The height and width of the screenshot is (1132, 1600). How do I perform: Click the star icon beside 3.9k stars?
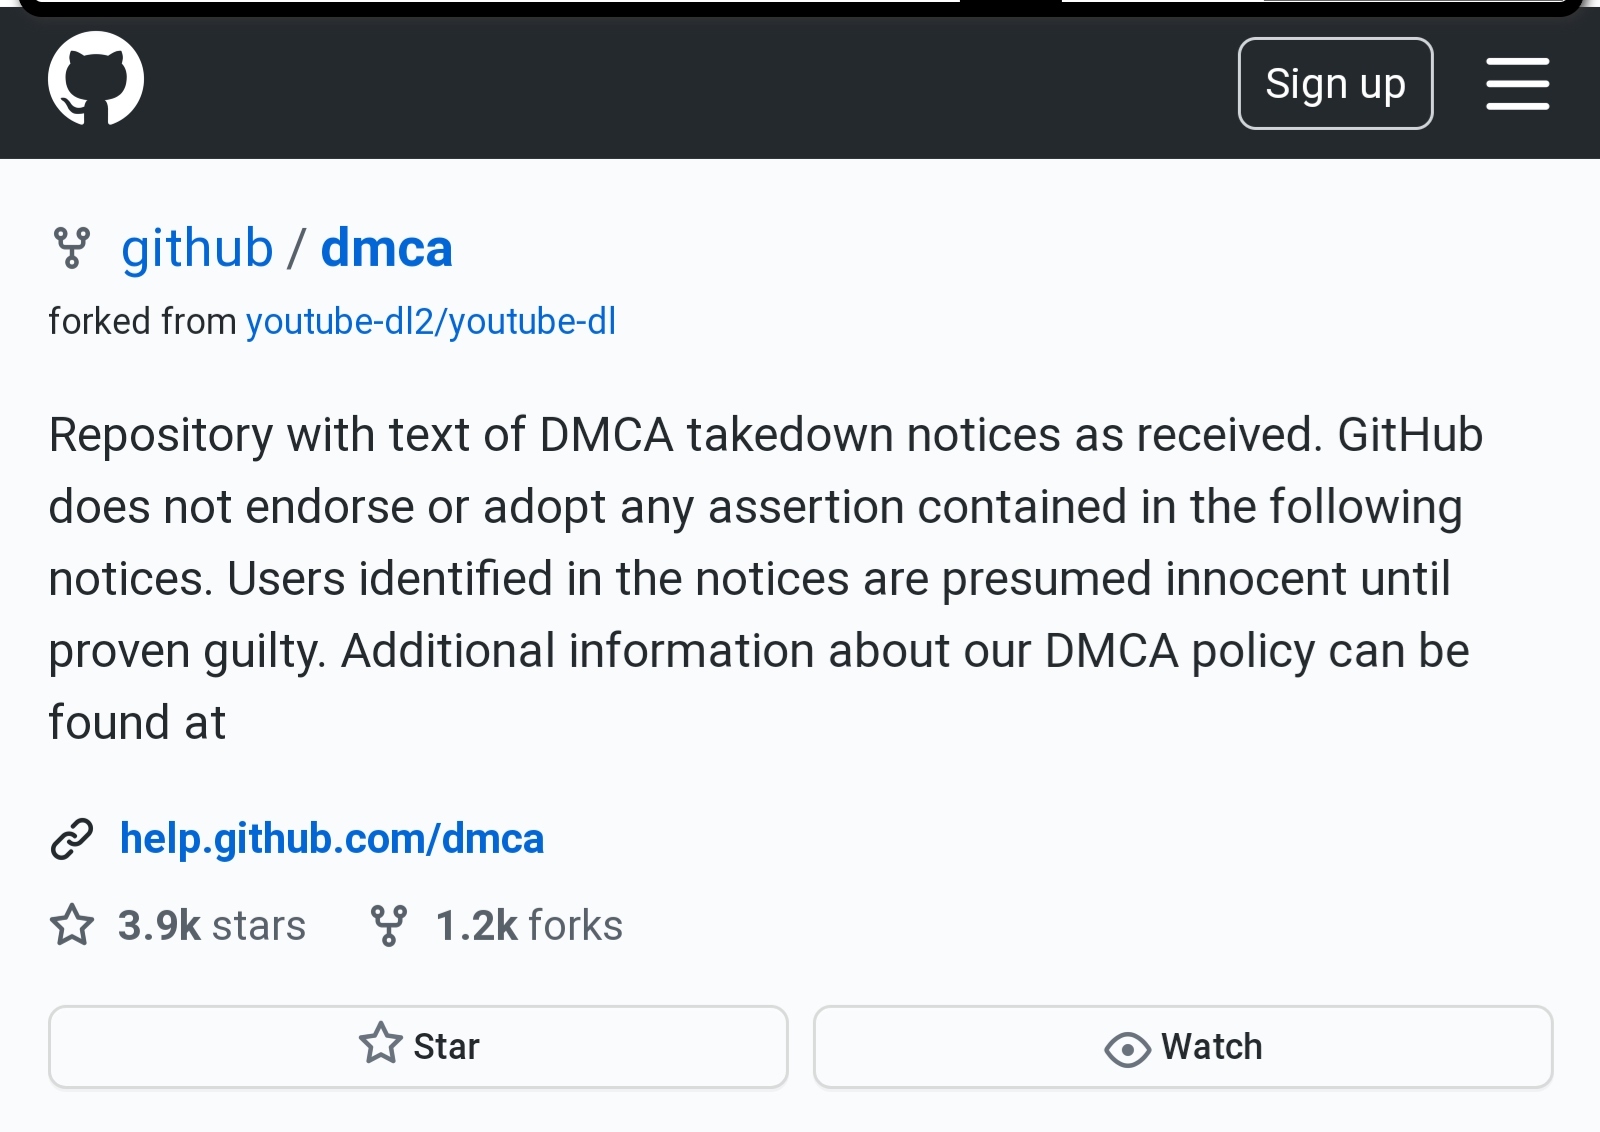(x=72, y=925)
